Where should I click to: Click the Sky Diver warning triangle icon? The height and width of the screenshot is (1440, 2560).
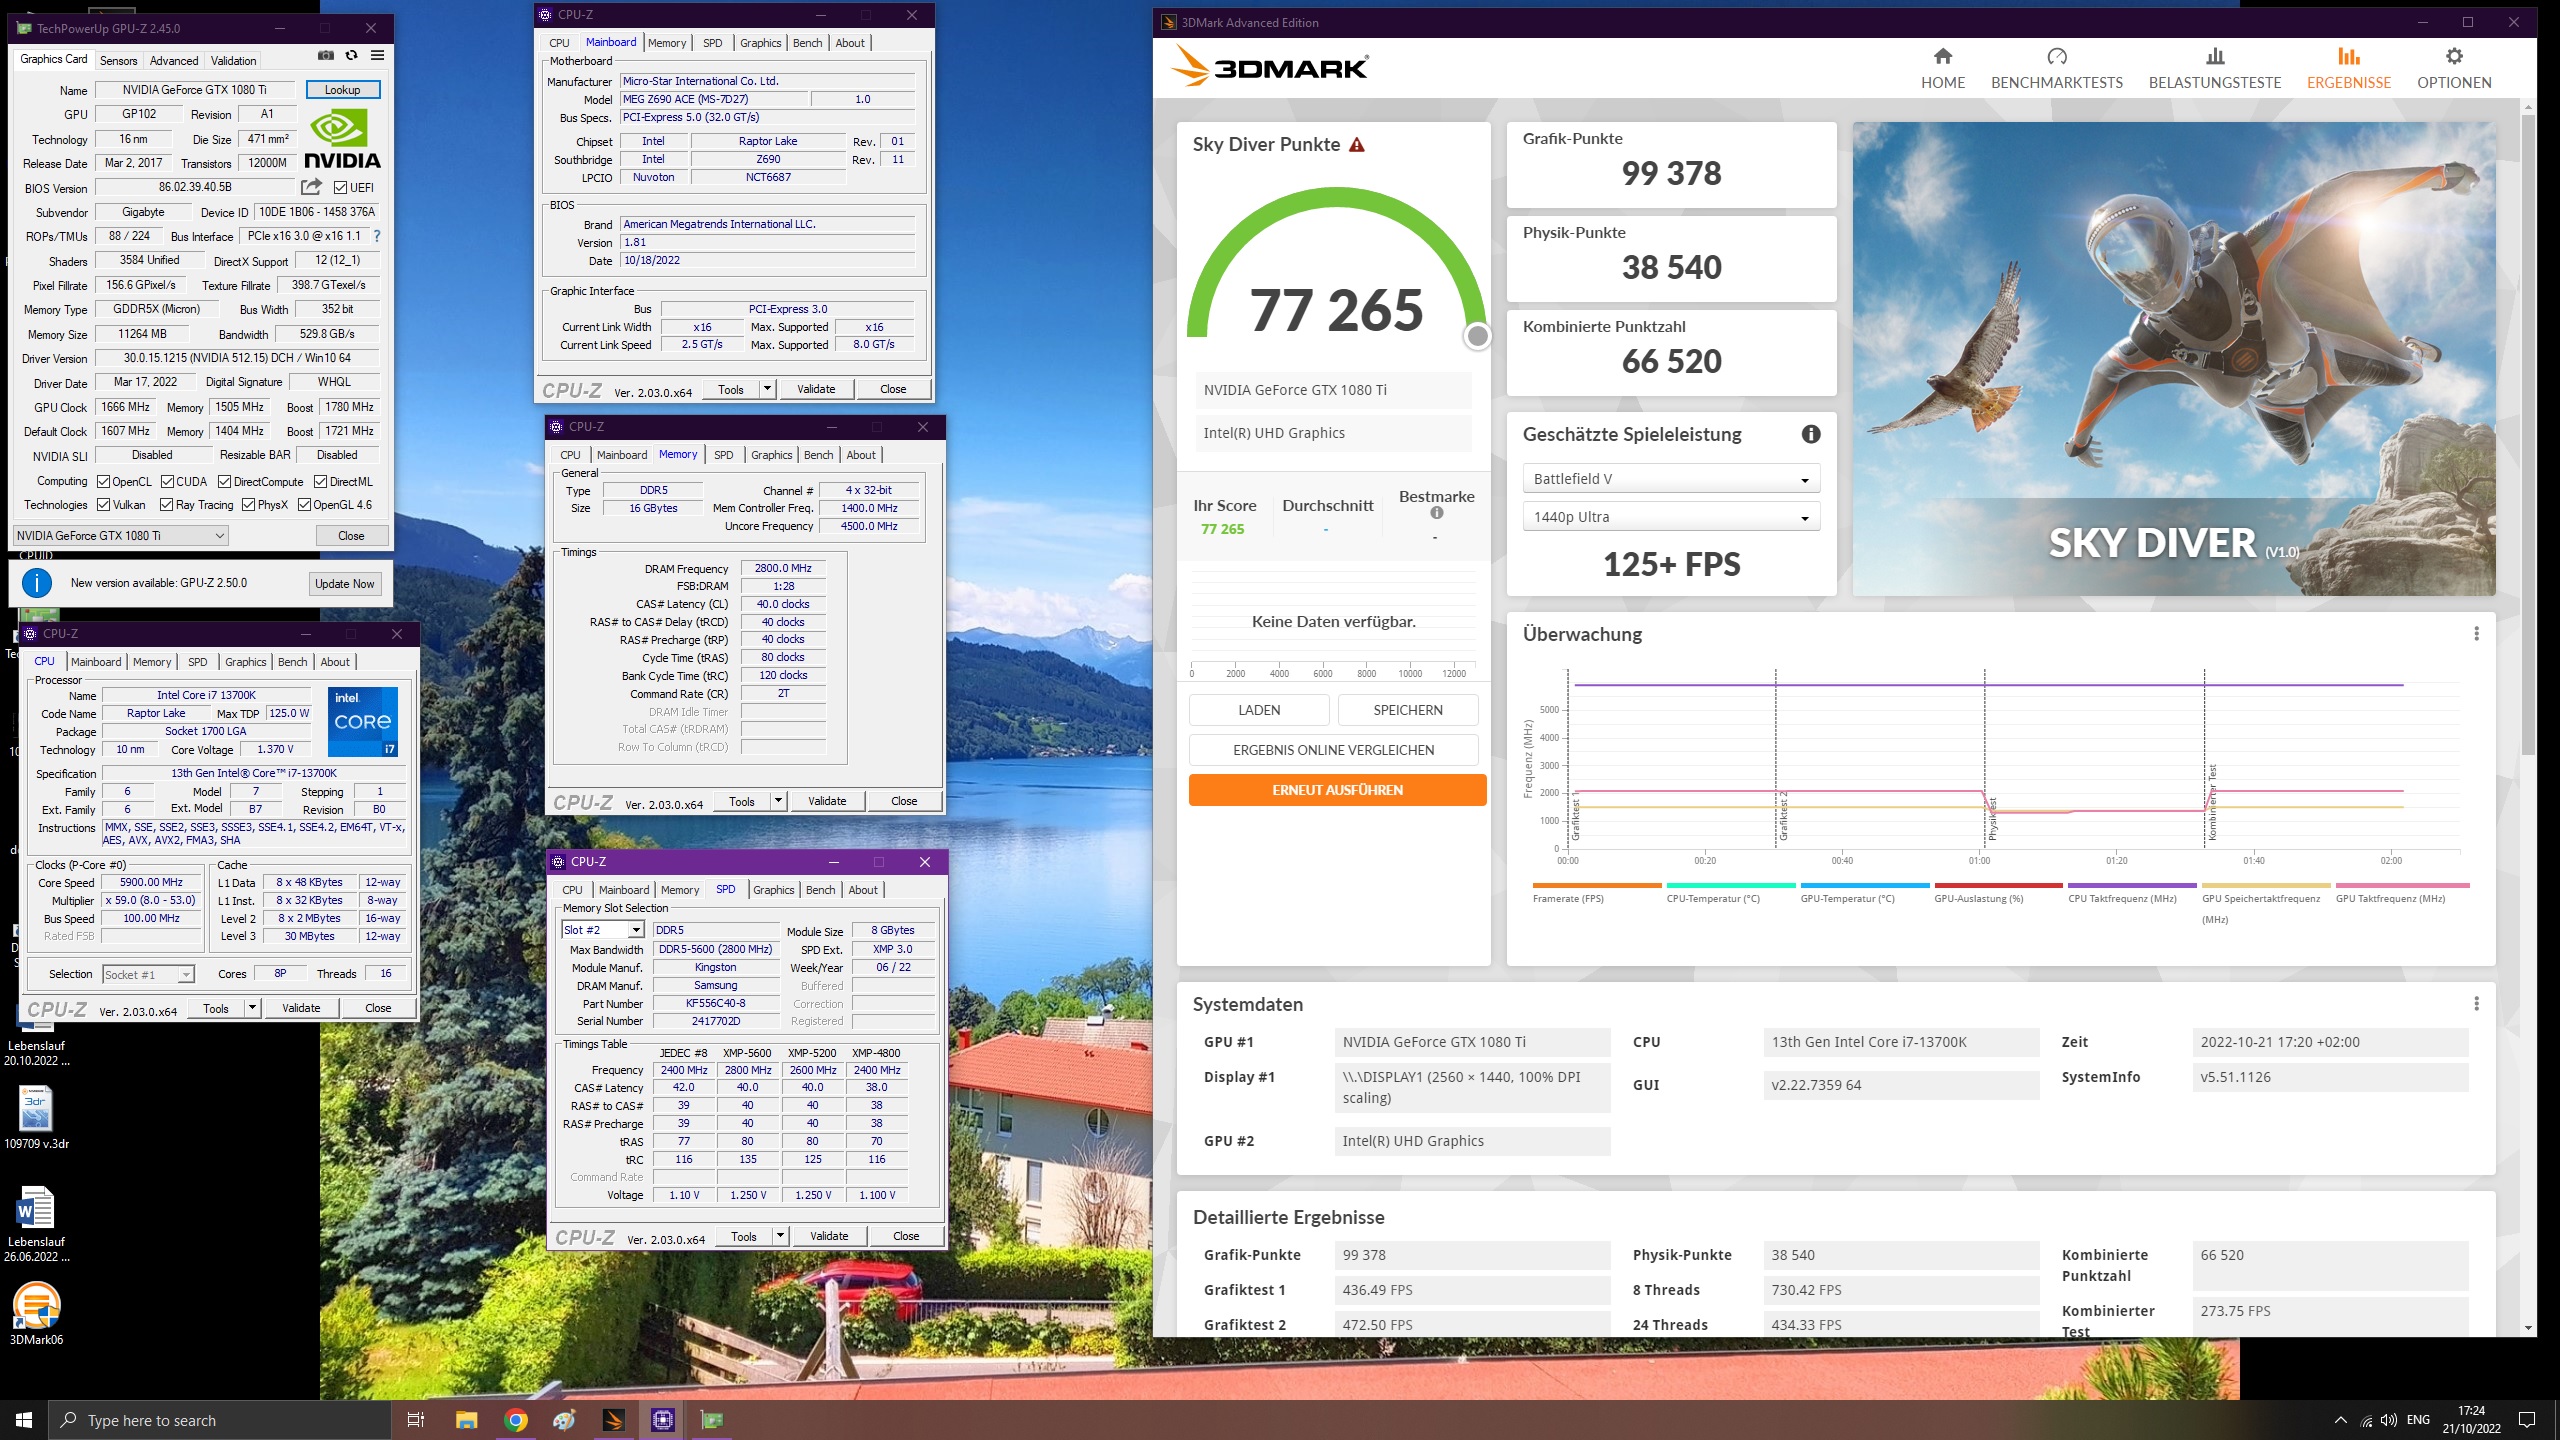(1356, 145)
